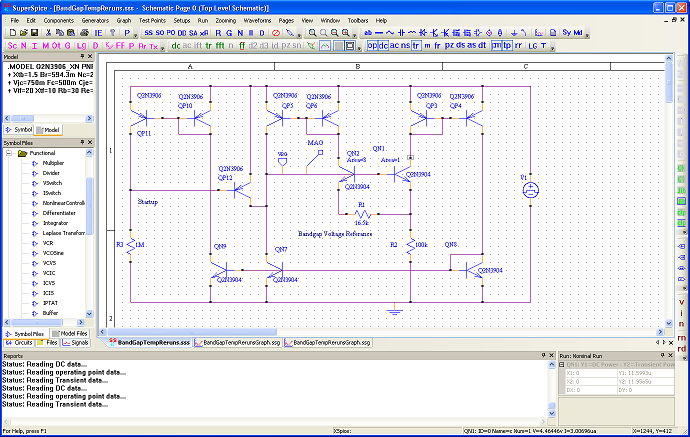The image size is (690, 437).
Task: Click the first magnifier zoom icon
Action: (312, 33)
